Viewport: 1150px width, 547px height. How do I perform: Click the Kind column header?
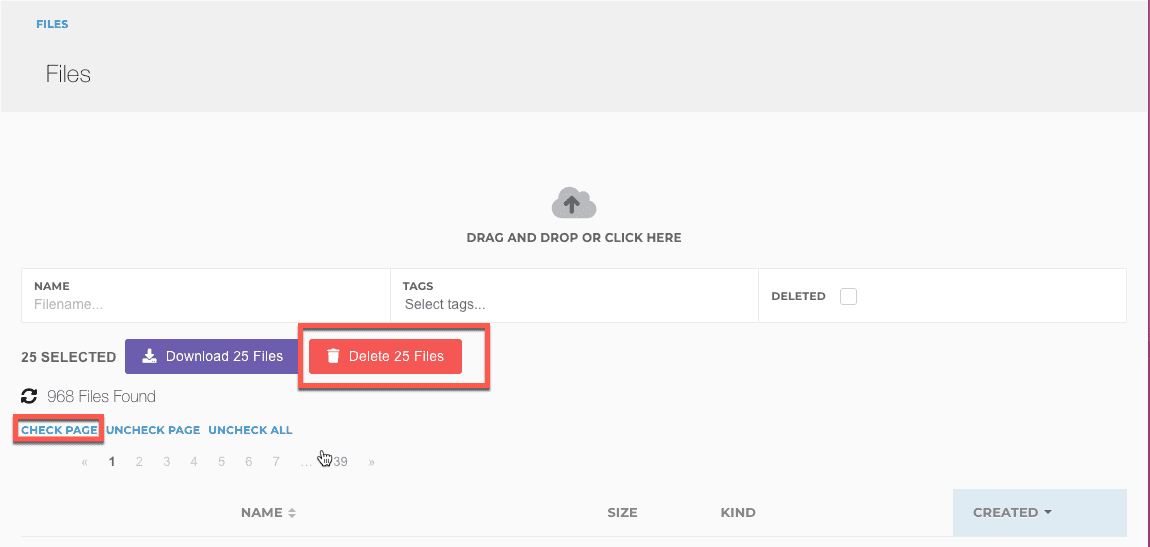738,513
